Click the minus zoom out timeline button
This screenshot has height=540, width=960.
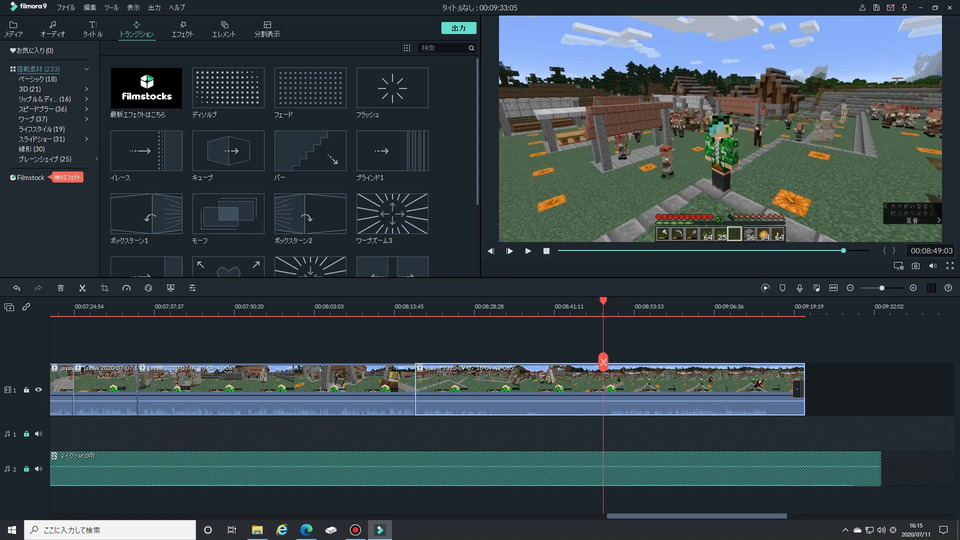(850, 288)
